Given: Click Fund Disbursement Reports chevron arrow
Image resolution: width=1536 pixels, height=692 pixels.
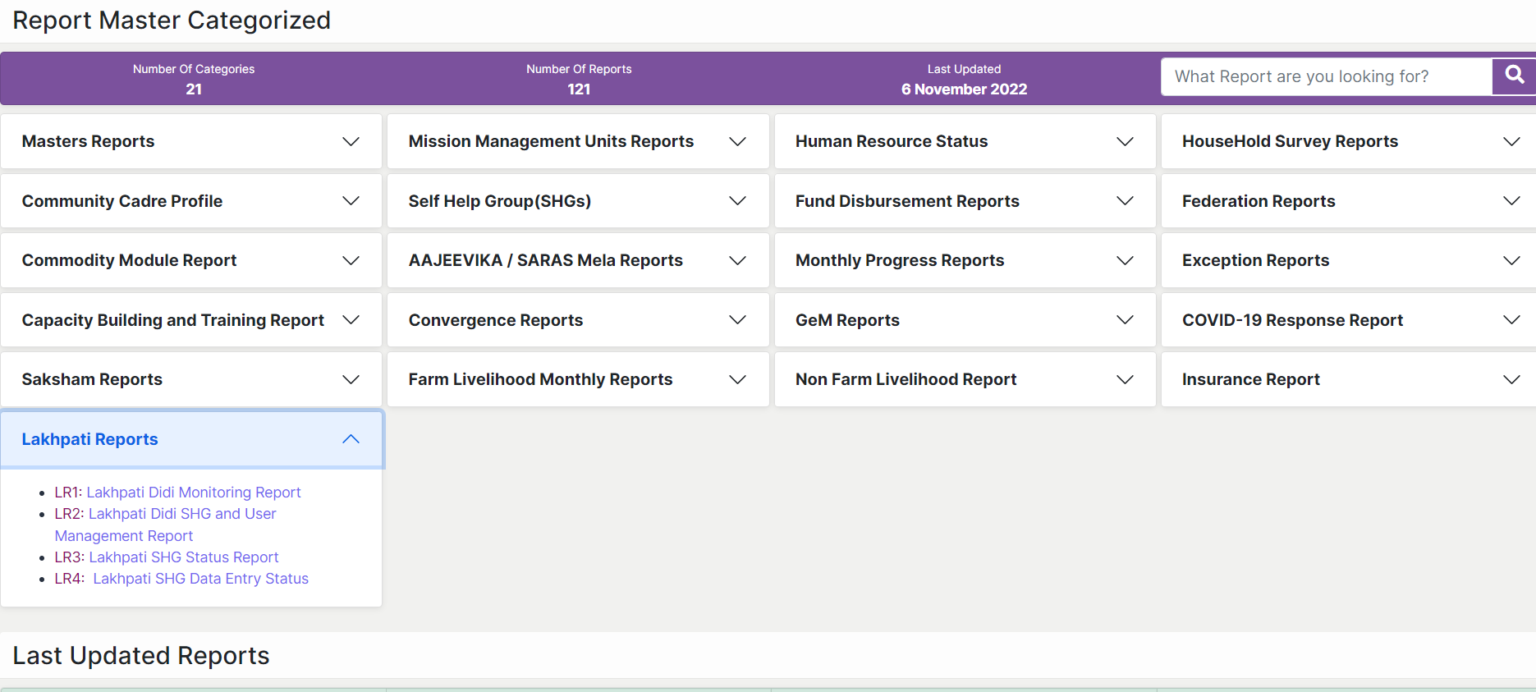Looking at the screenshot, I should (x=1124, y=201).
